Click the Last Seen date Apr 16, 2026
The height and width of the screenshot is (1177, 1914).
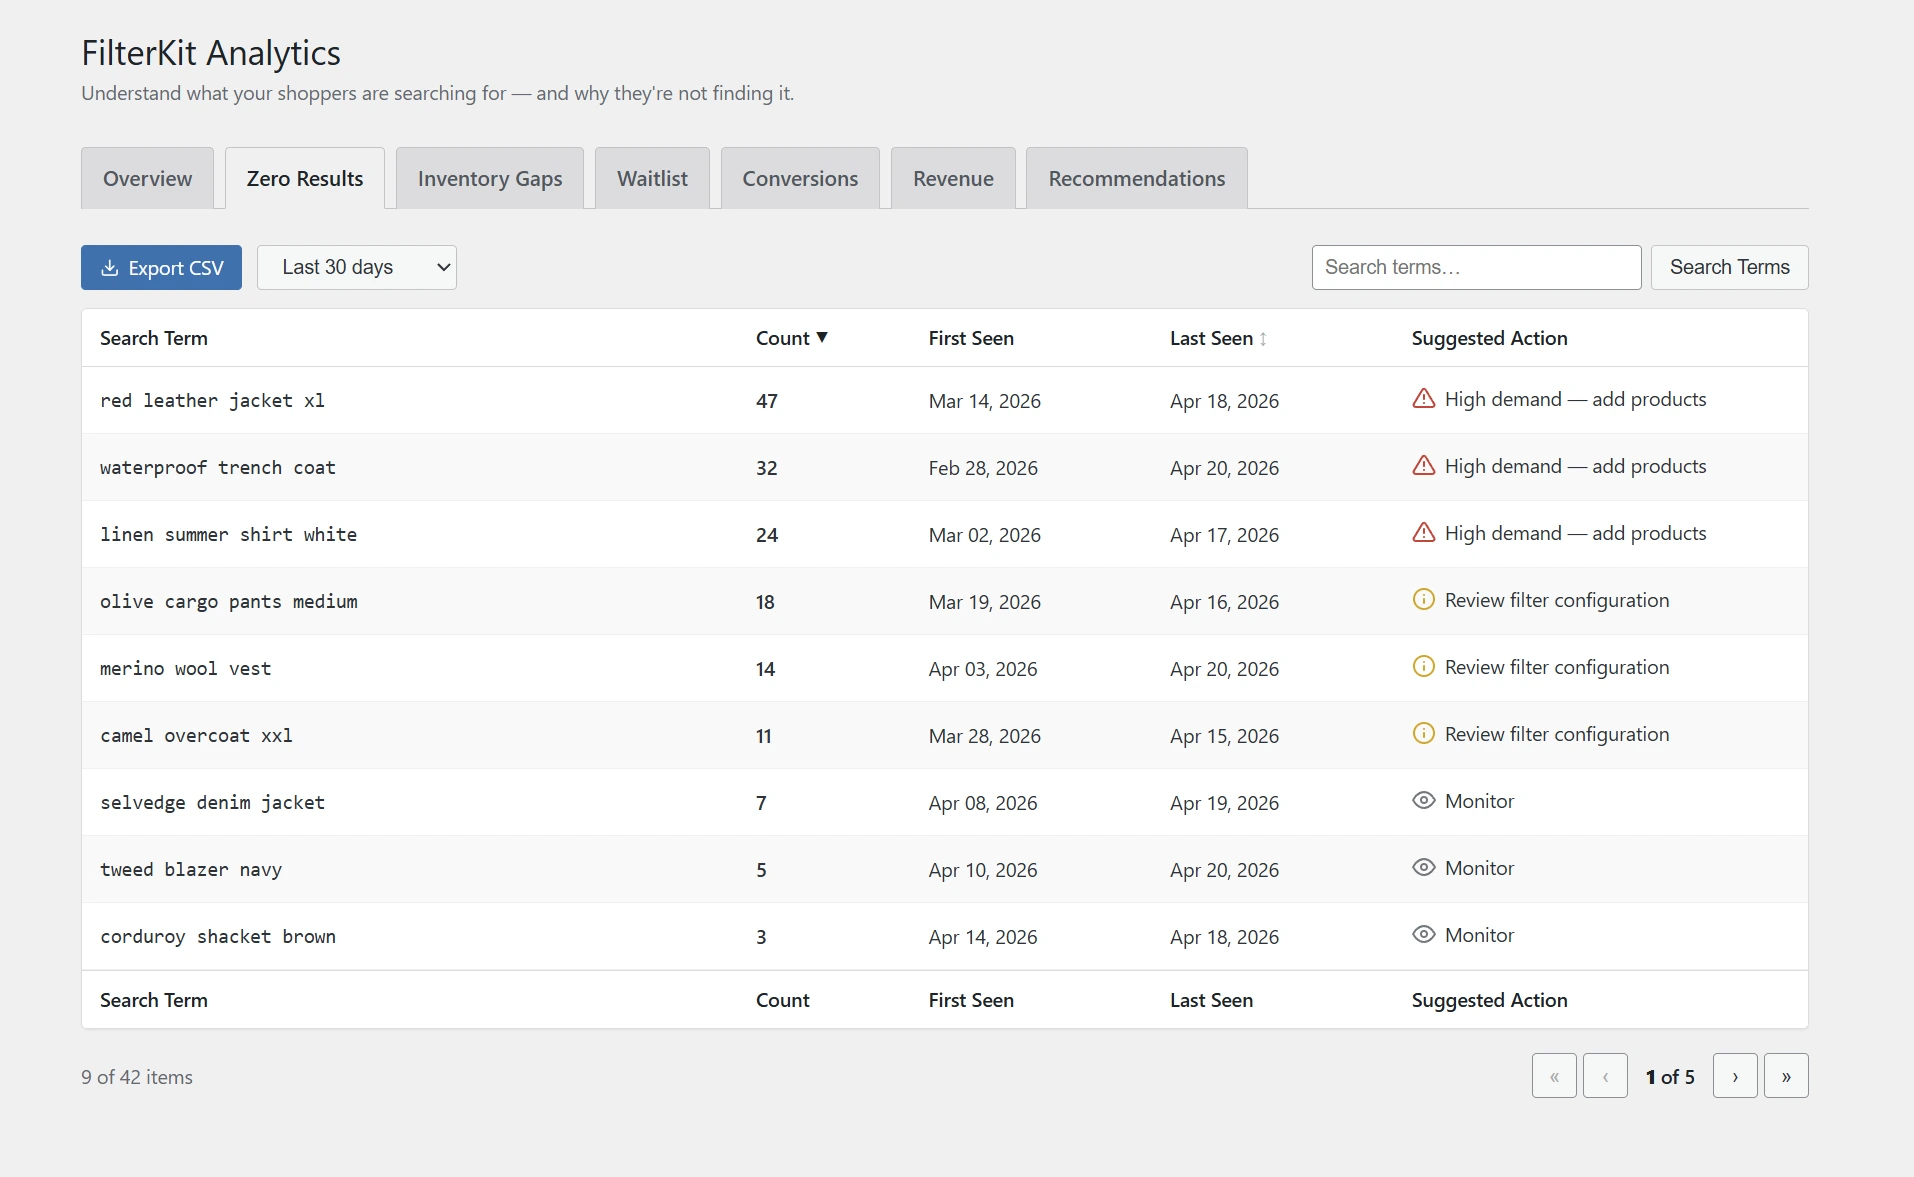(1224, 602)
